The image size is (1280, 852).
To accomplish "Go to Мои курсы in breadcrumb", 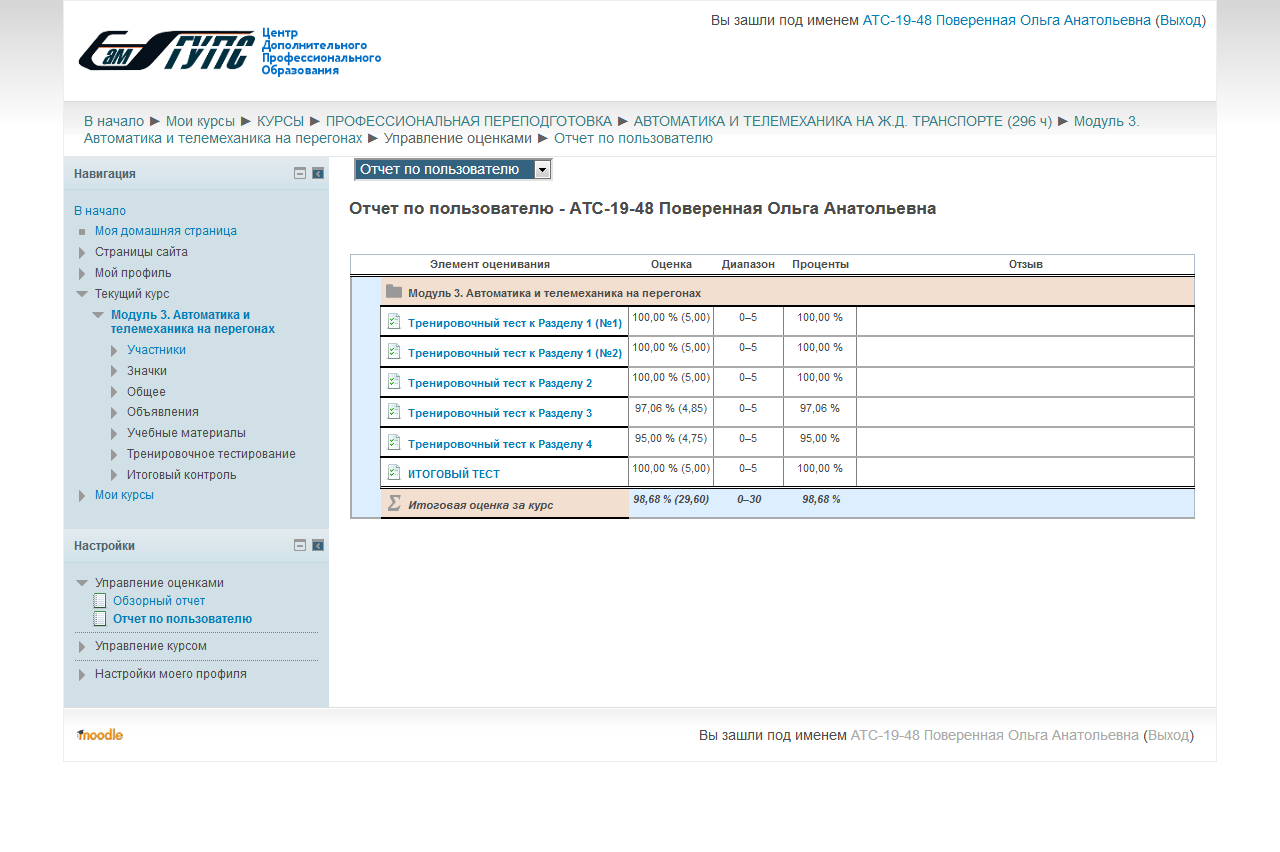I will click(200, 121).
